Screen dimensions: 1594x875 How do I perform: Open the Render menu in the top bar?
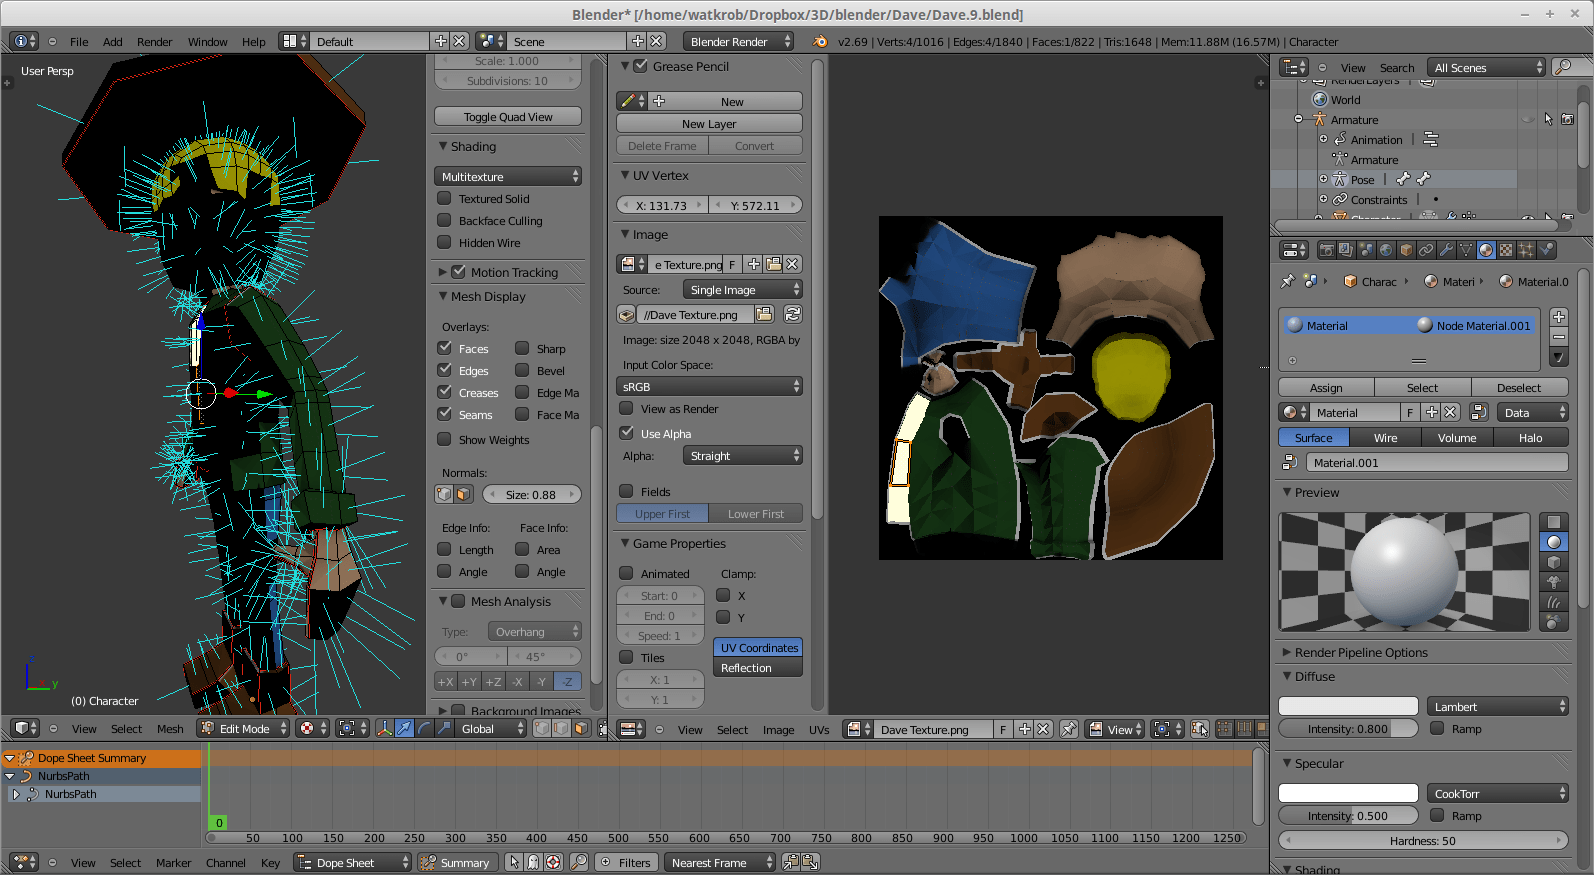(x=154, y=42)
